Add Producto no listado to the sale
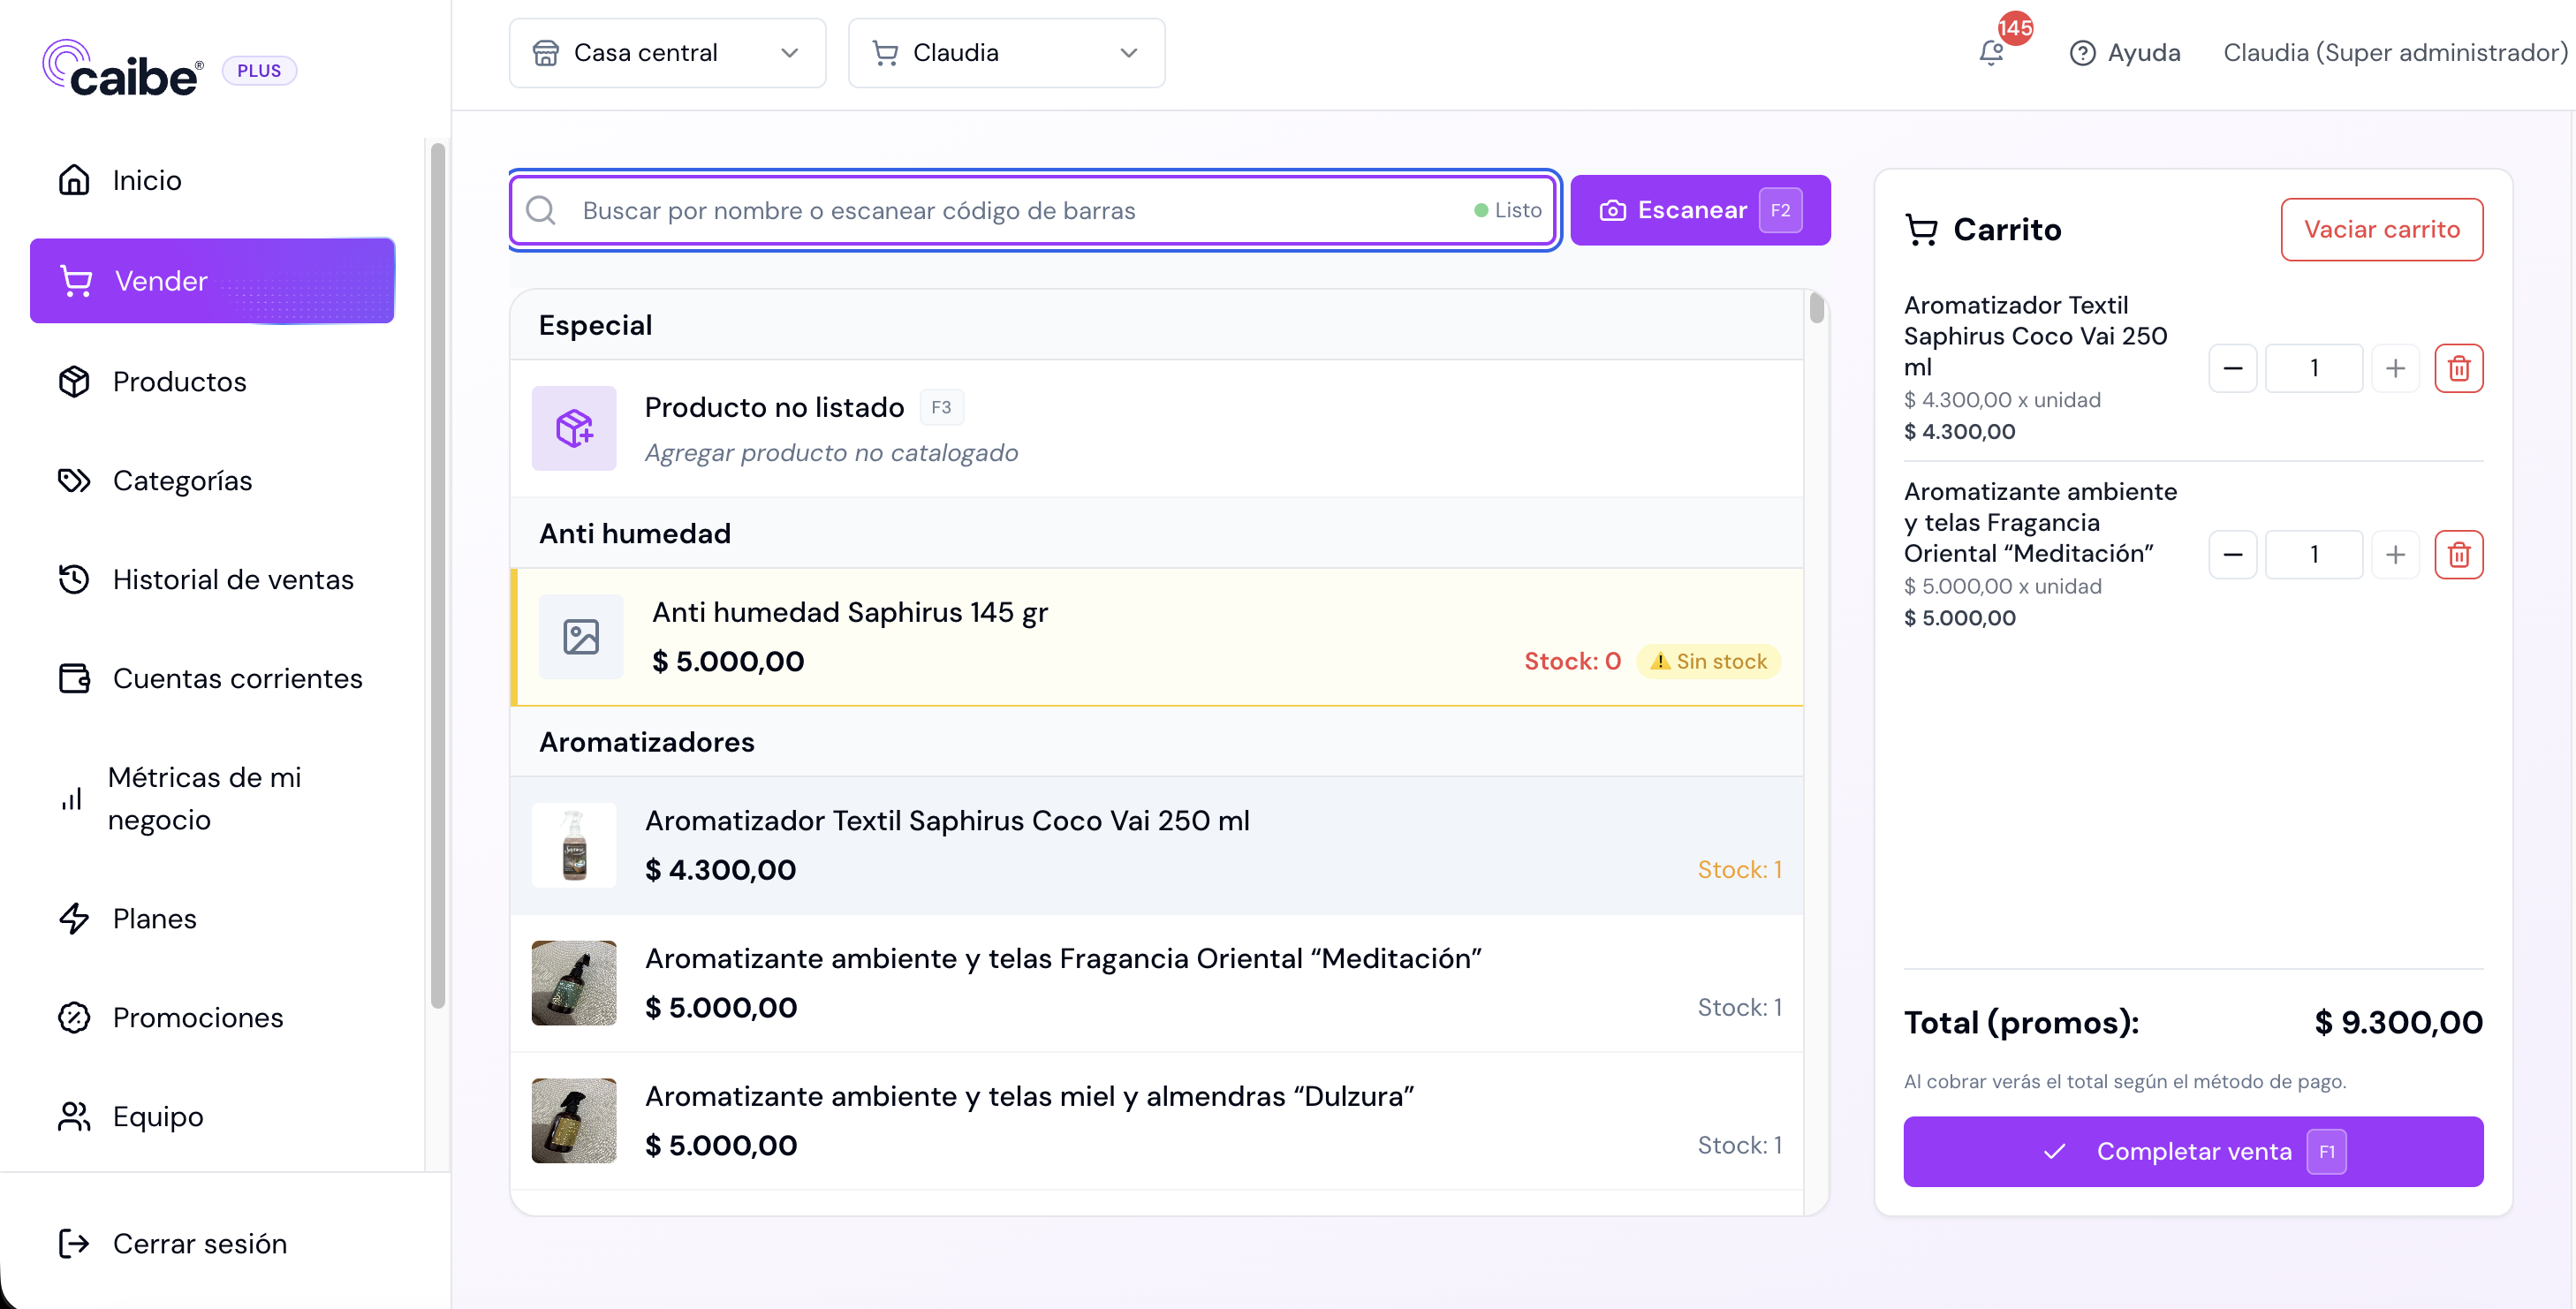This screenshot has height=1309, width=2576. click(1157, 429)
